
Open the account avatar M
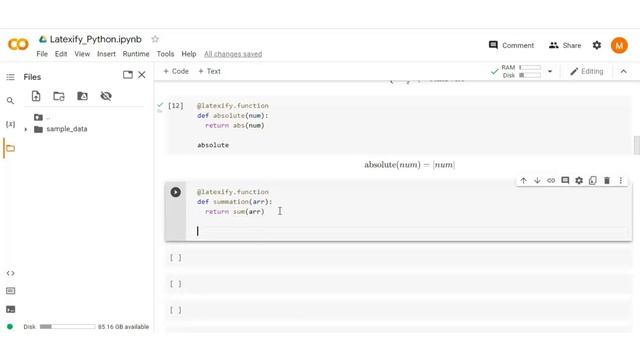click(619, 45)
